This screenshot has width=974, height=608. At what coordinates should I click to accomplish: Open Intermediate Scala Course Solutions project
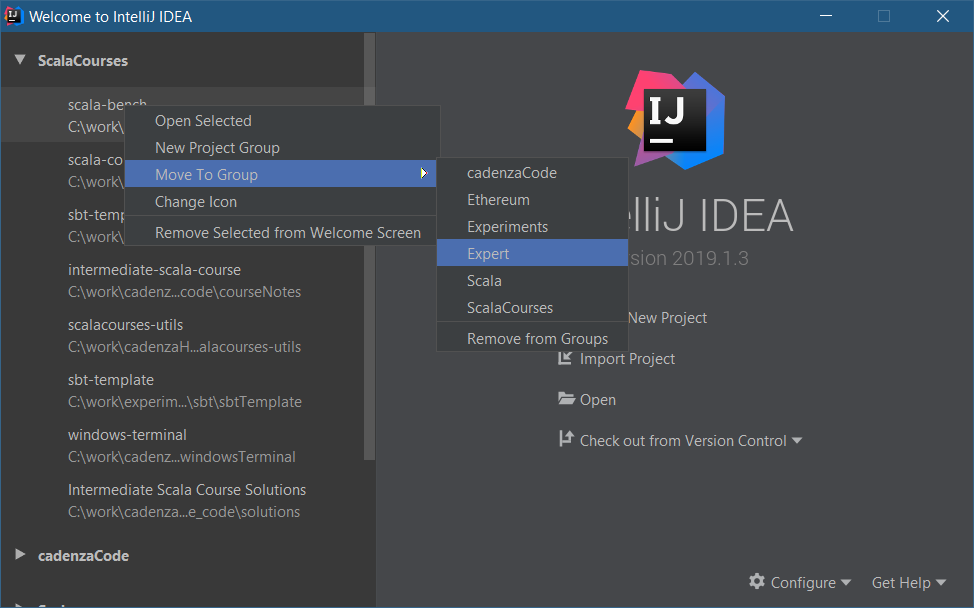(184, 501)
